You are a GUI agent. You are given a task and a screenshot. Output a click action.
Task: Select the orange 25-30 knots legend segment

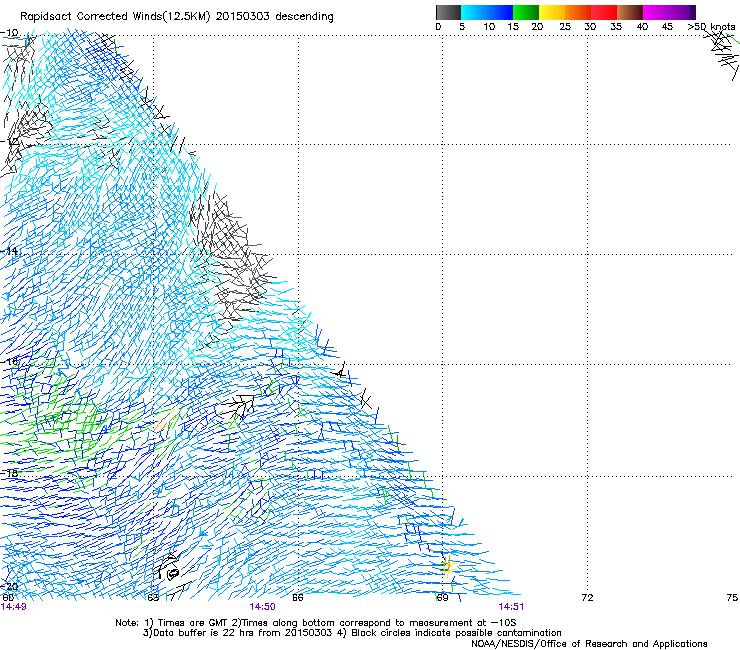578,12
